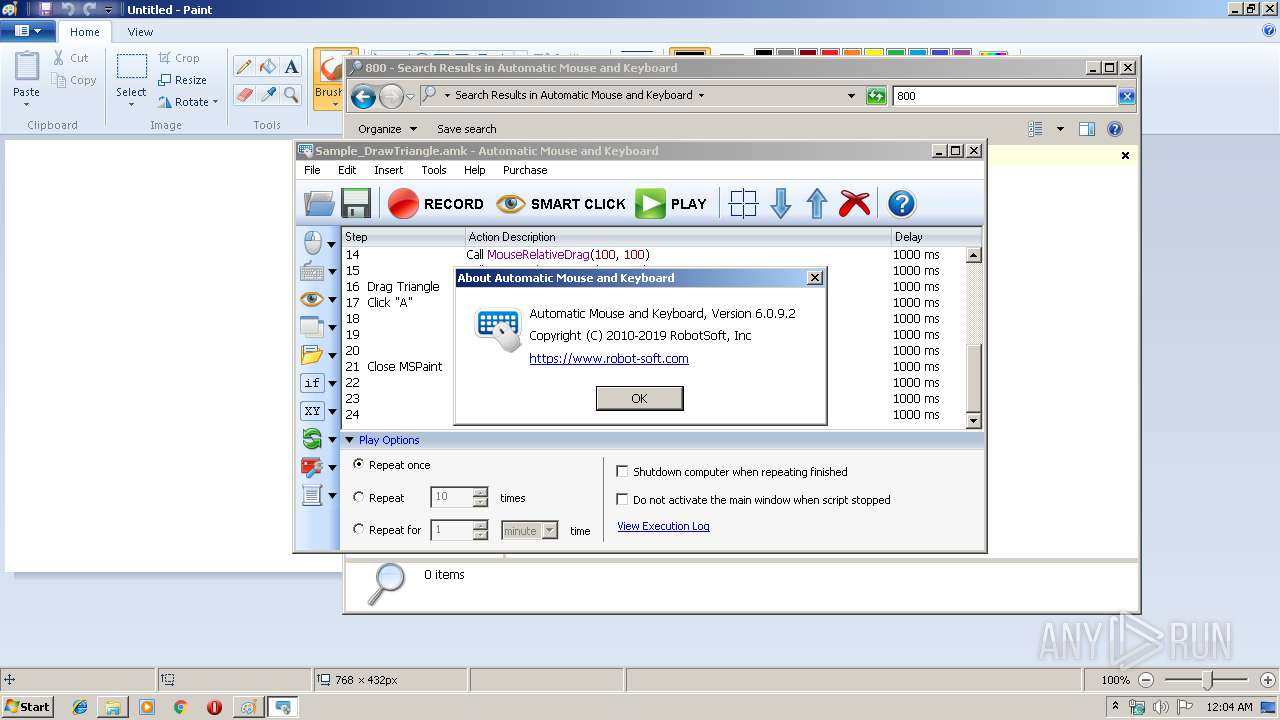This screenshot has height=720, width=1280.
Task: Click the mouse action icon in sidebar
Action: click(x=313, y=243)
